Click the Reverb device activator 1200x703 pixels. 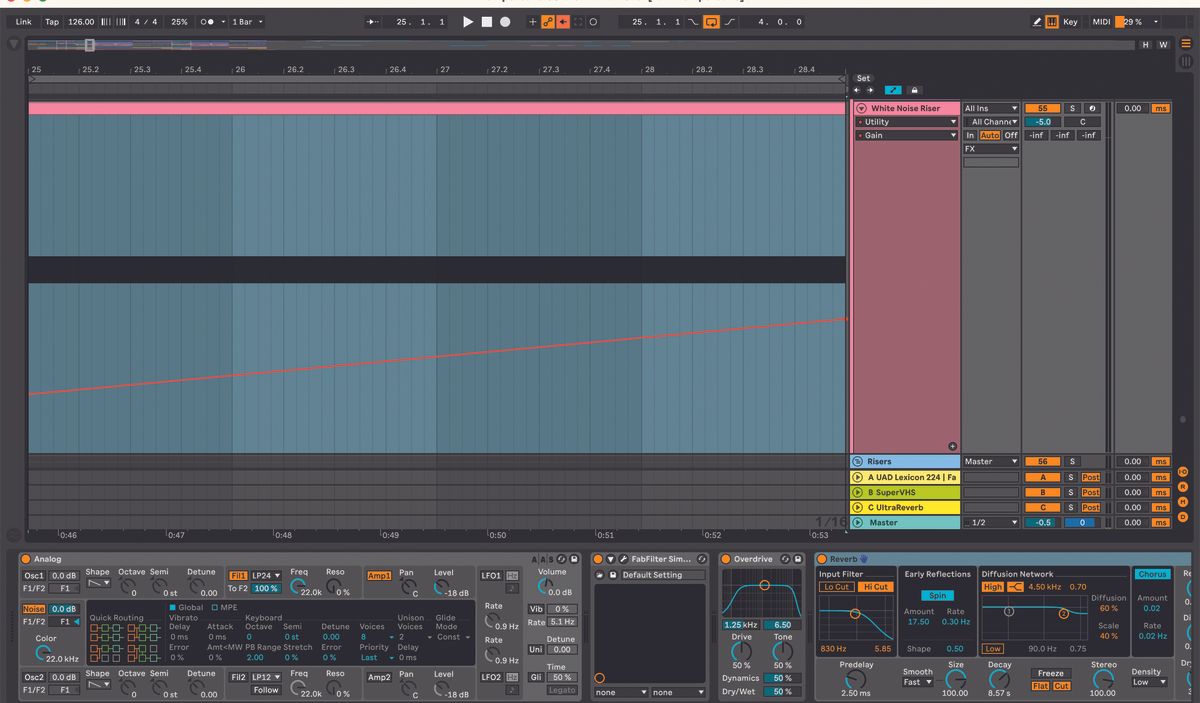(x=822, y=559)
